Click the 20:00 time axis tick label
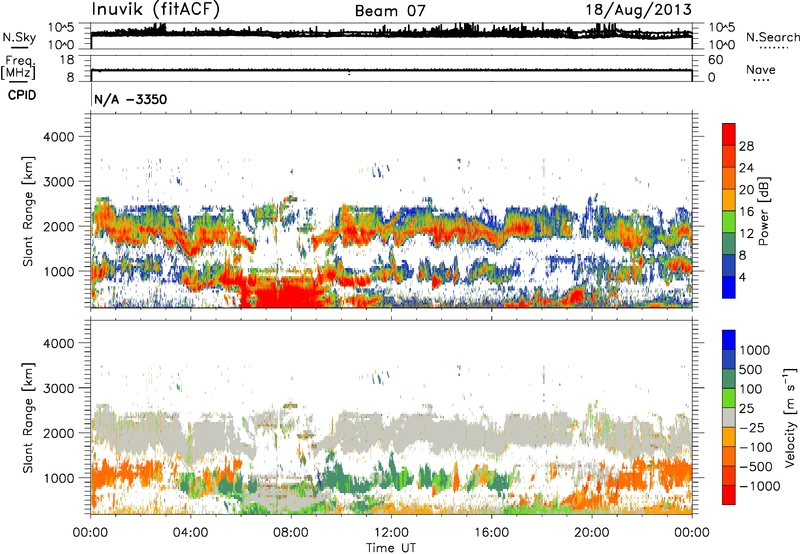 coord(592,533)
